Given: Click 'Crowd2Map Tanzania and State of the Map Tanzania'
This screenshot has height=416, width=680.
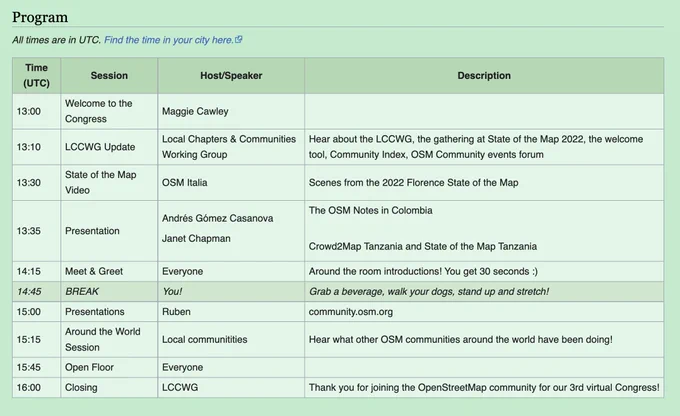Looking at the screenshot, I should (423, 246).
